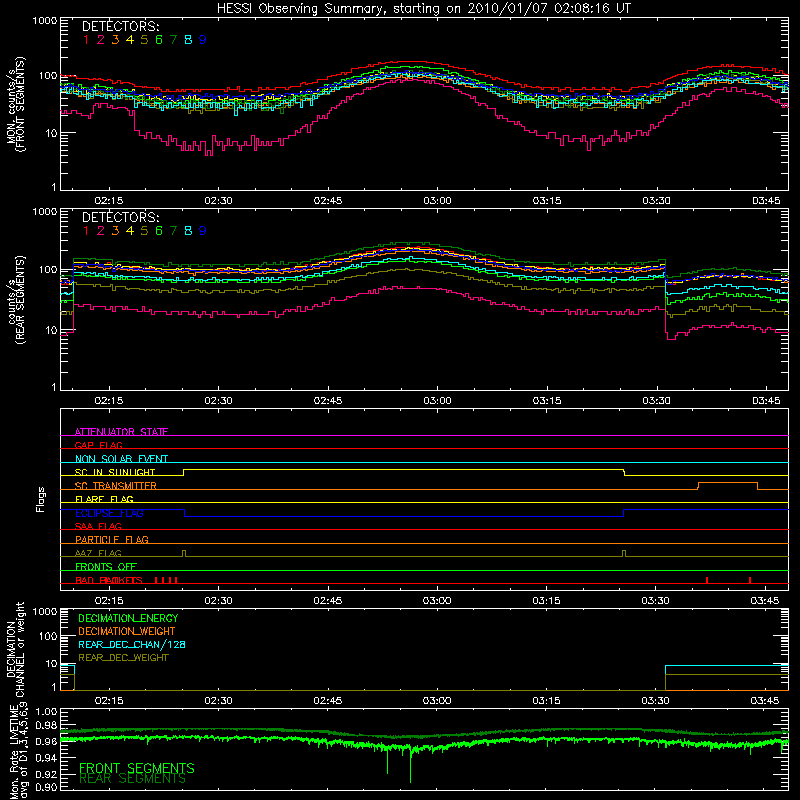Viewport: 800px width, 800px height.
Task: Click the REAR_DEC_CHAN/128 legend entry
Action: click(132, 644)
